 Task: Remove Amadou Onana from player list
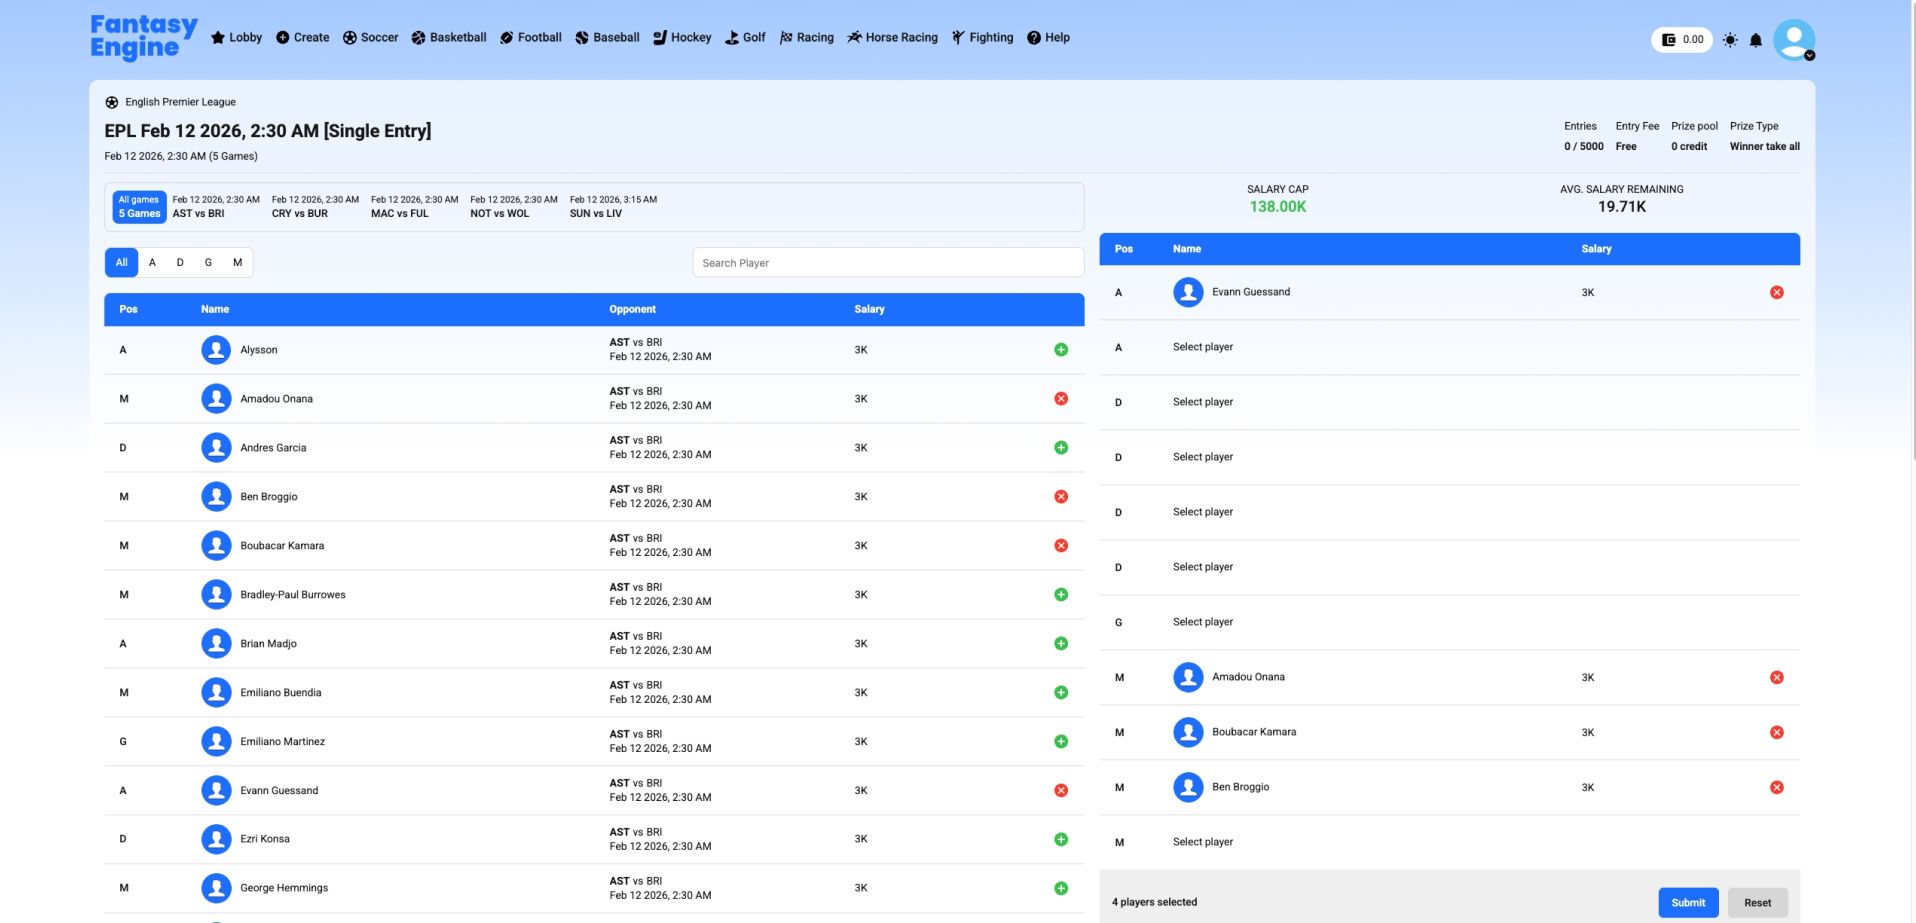(1061, 399)
